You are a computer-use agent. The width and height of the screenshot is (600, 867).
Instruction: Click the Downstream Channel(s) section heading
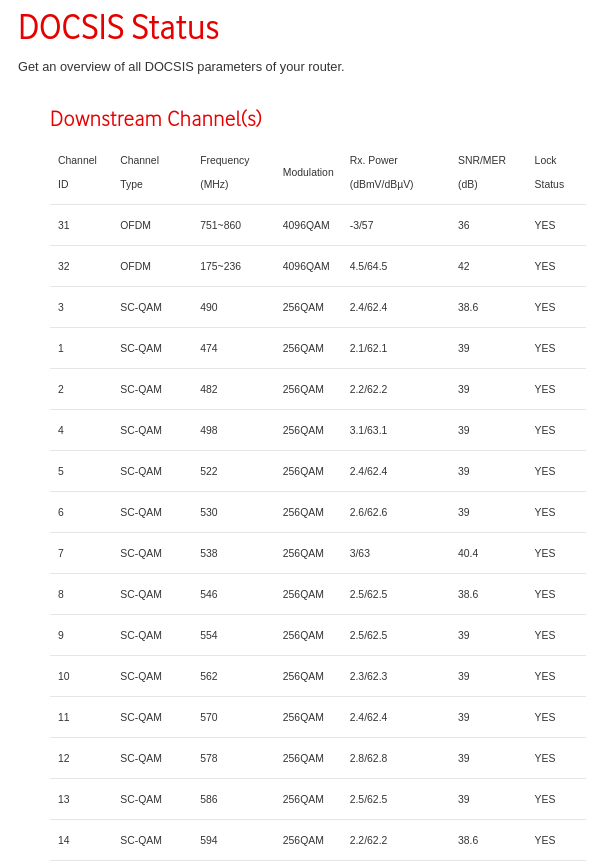click(x=156, y=119)
